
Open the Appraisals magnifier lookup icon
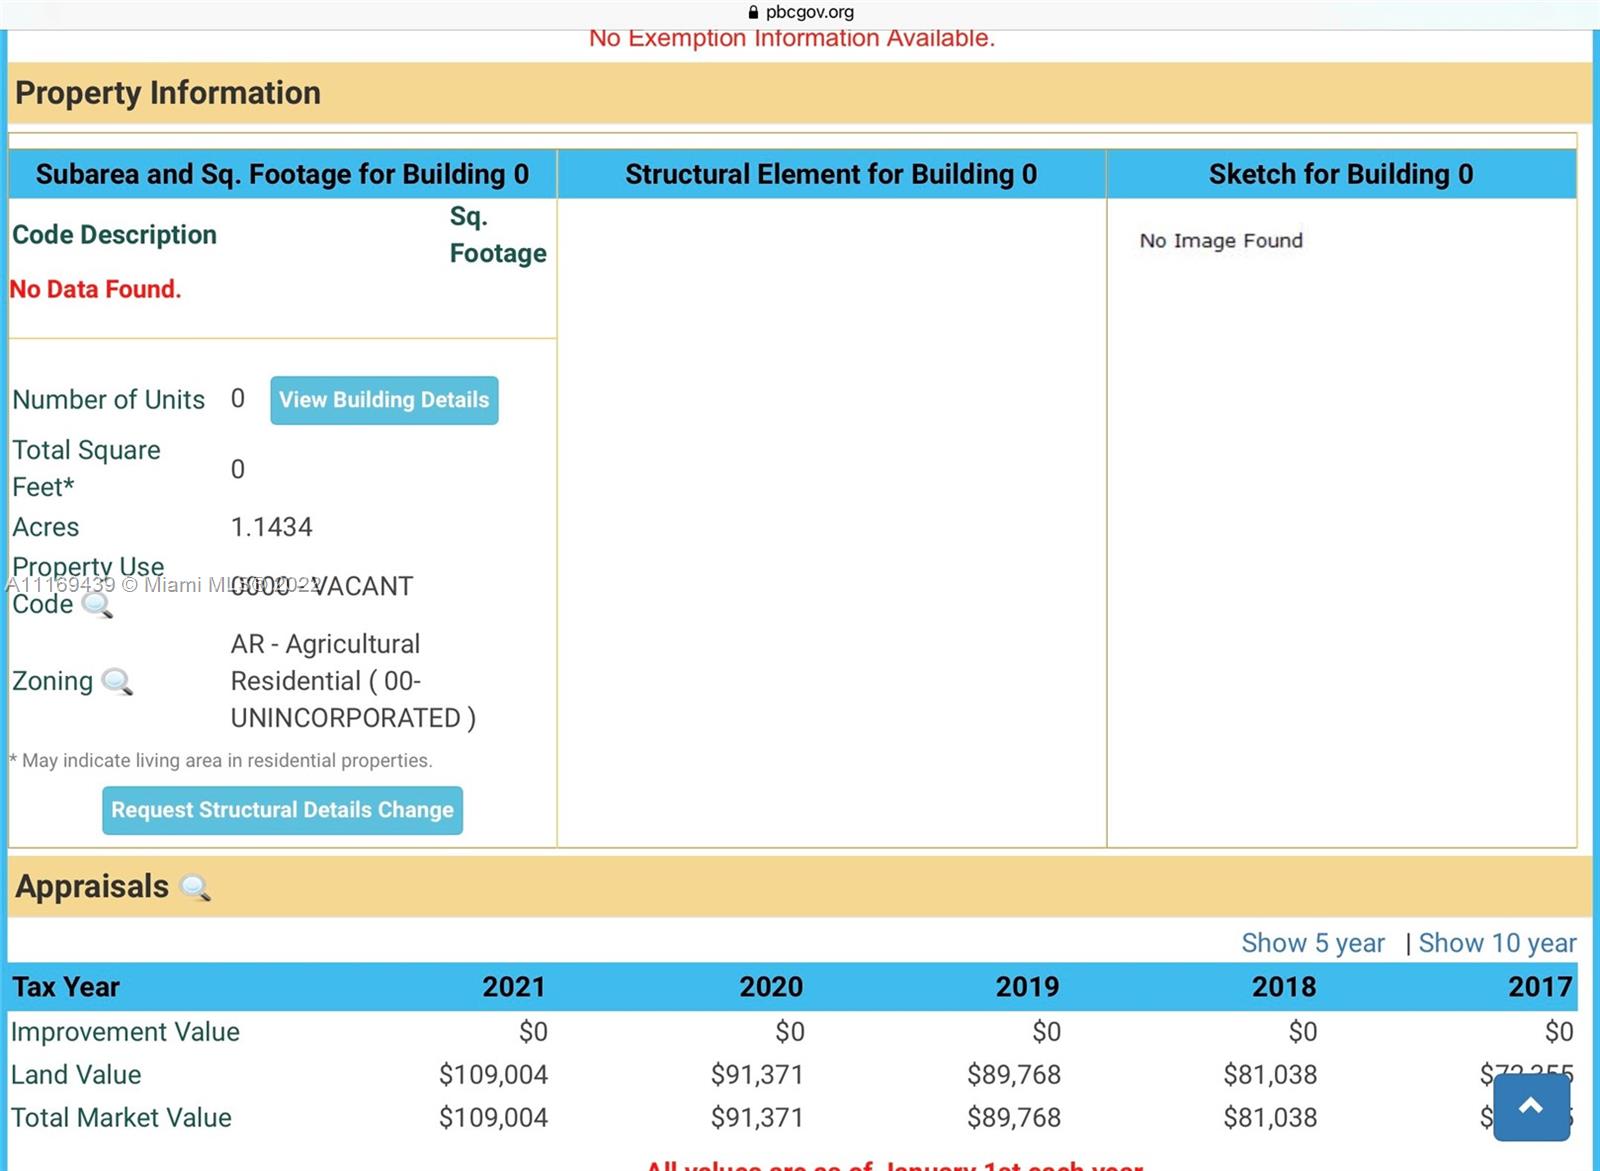[x=194, y=888]
